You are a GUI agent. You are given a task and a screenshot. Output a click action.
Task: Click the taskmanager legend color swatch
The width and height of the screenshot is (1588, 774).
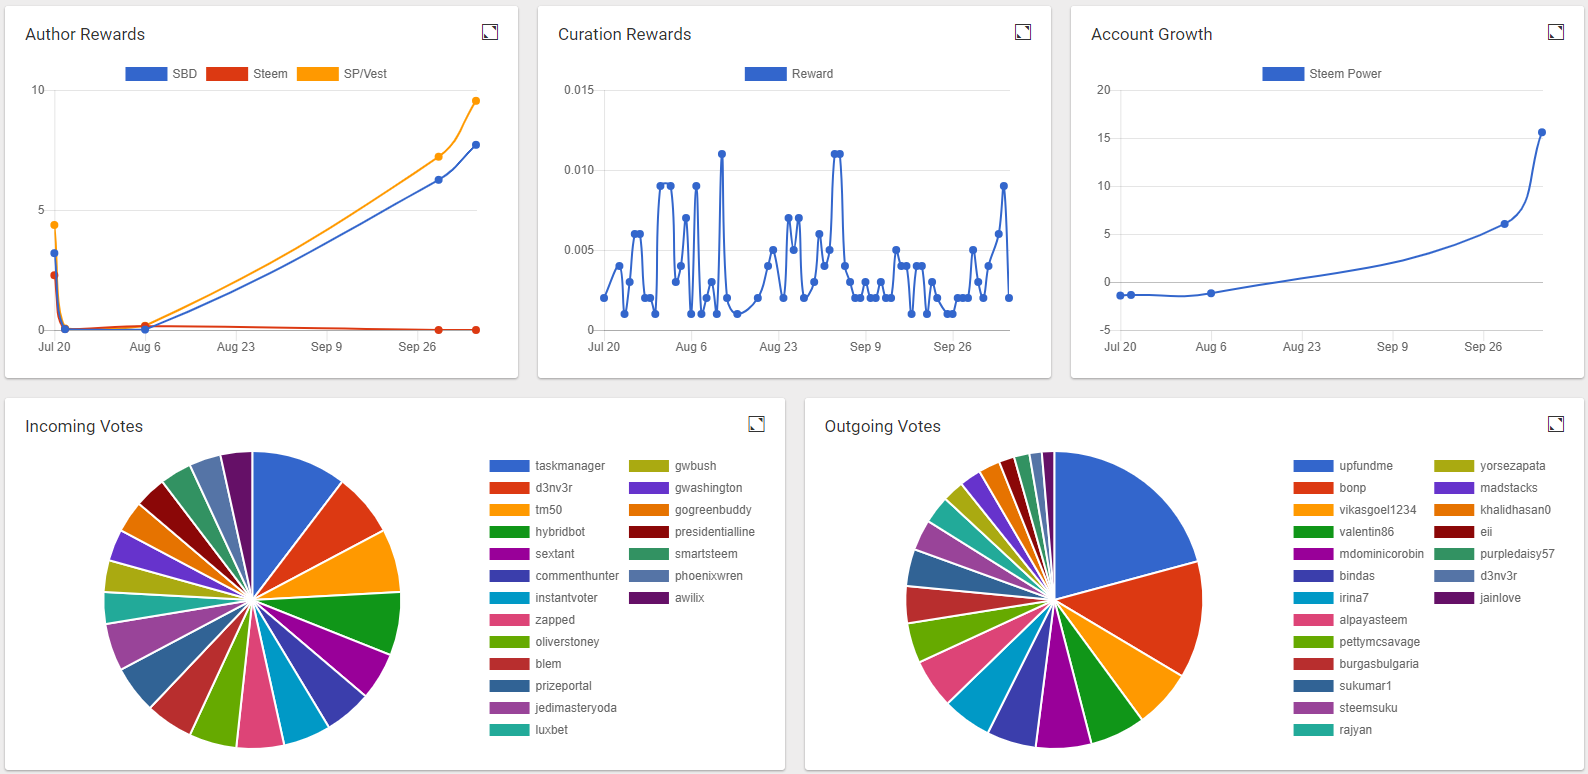tap(509, 466)
